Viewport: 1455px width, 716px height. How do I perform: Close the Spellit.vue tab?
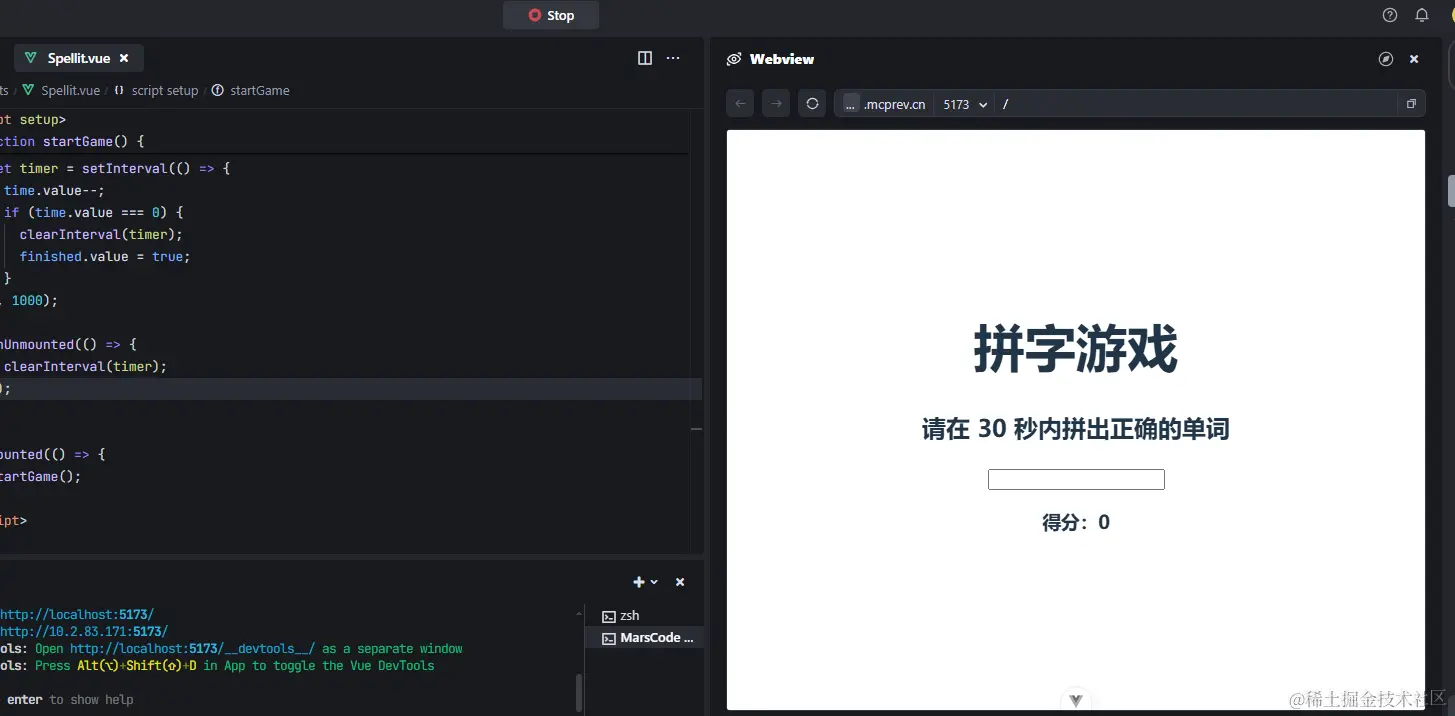(x=124, y=58)
